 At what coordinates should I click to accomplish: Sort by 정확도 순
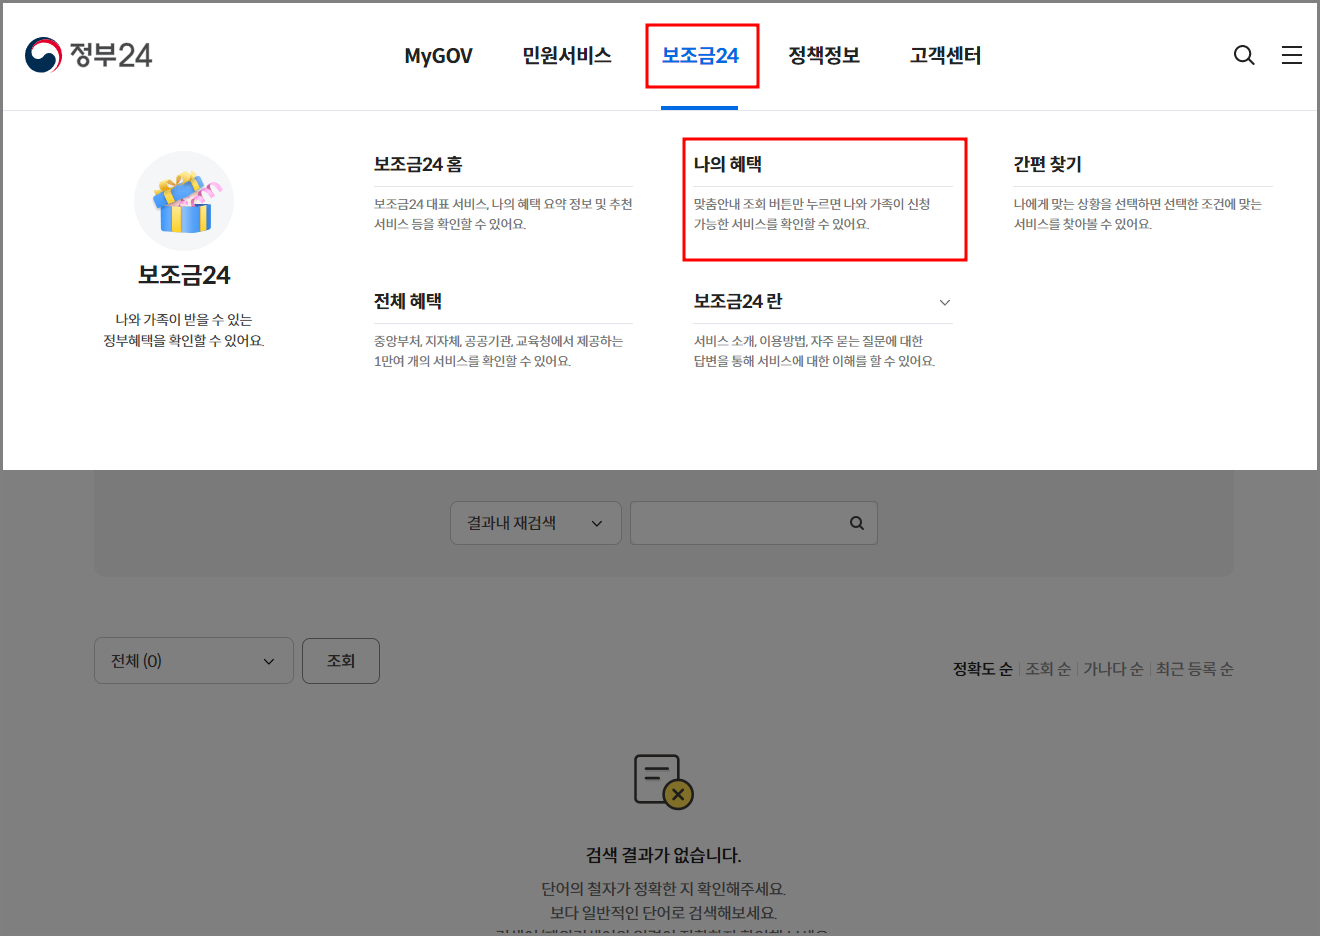982,669
